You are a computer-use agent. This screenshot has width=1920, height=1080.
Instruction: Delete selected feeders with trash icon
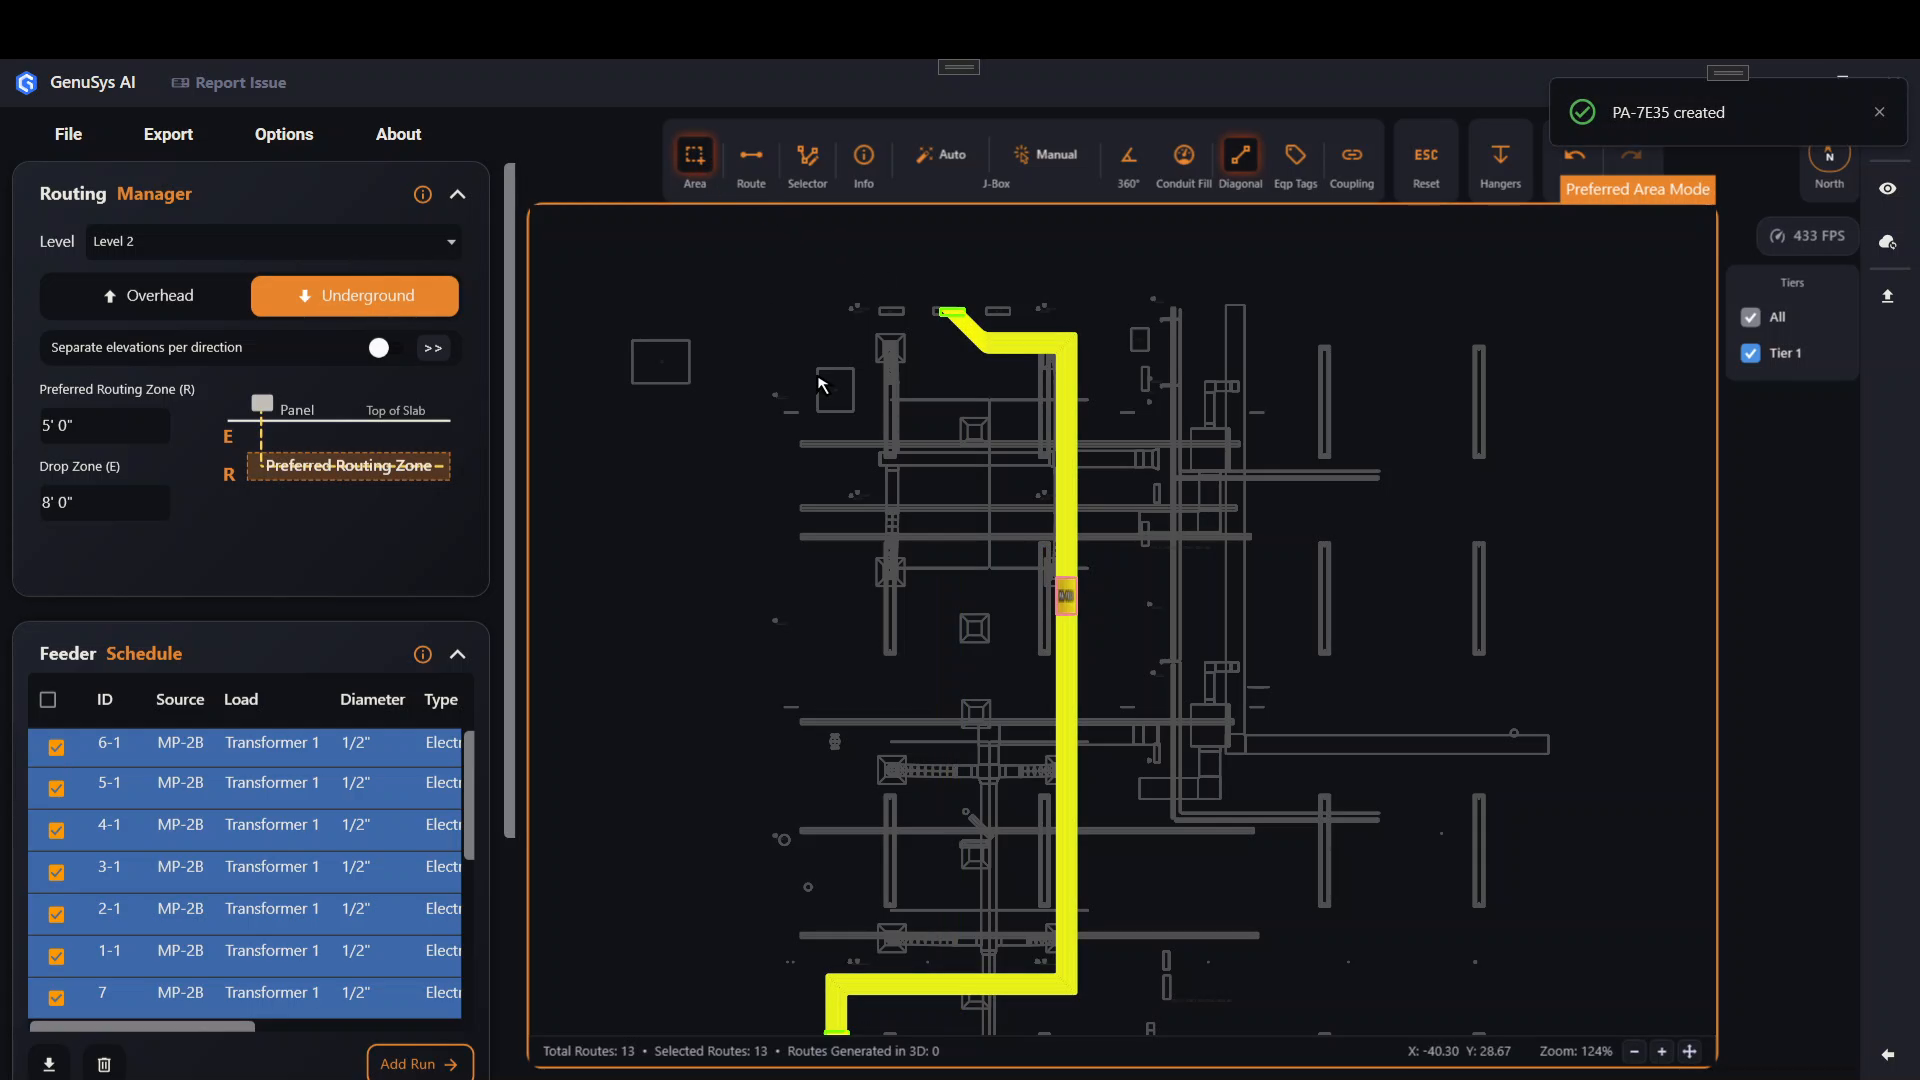click(104, 1065)
